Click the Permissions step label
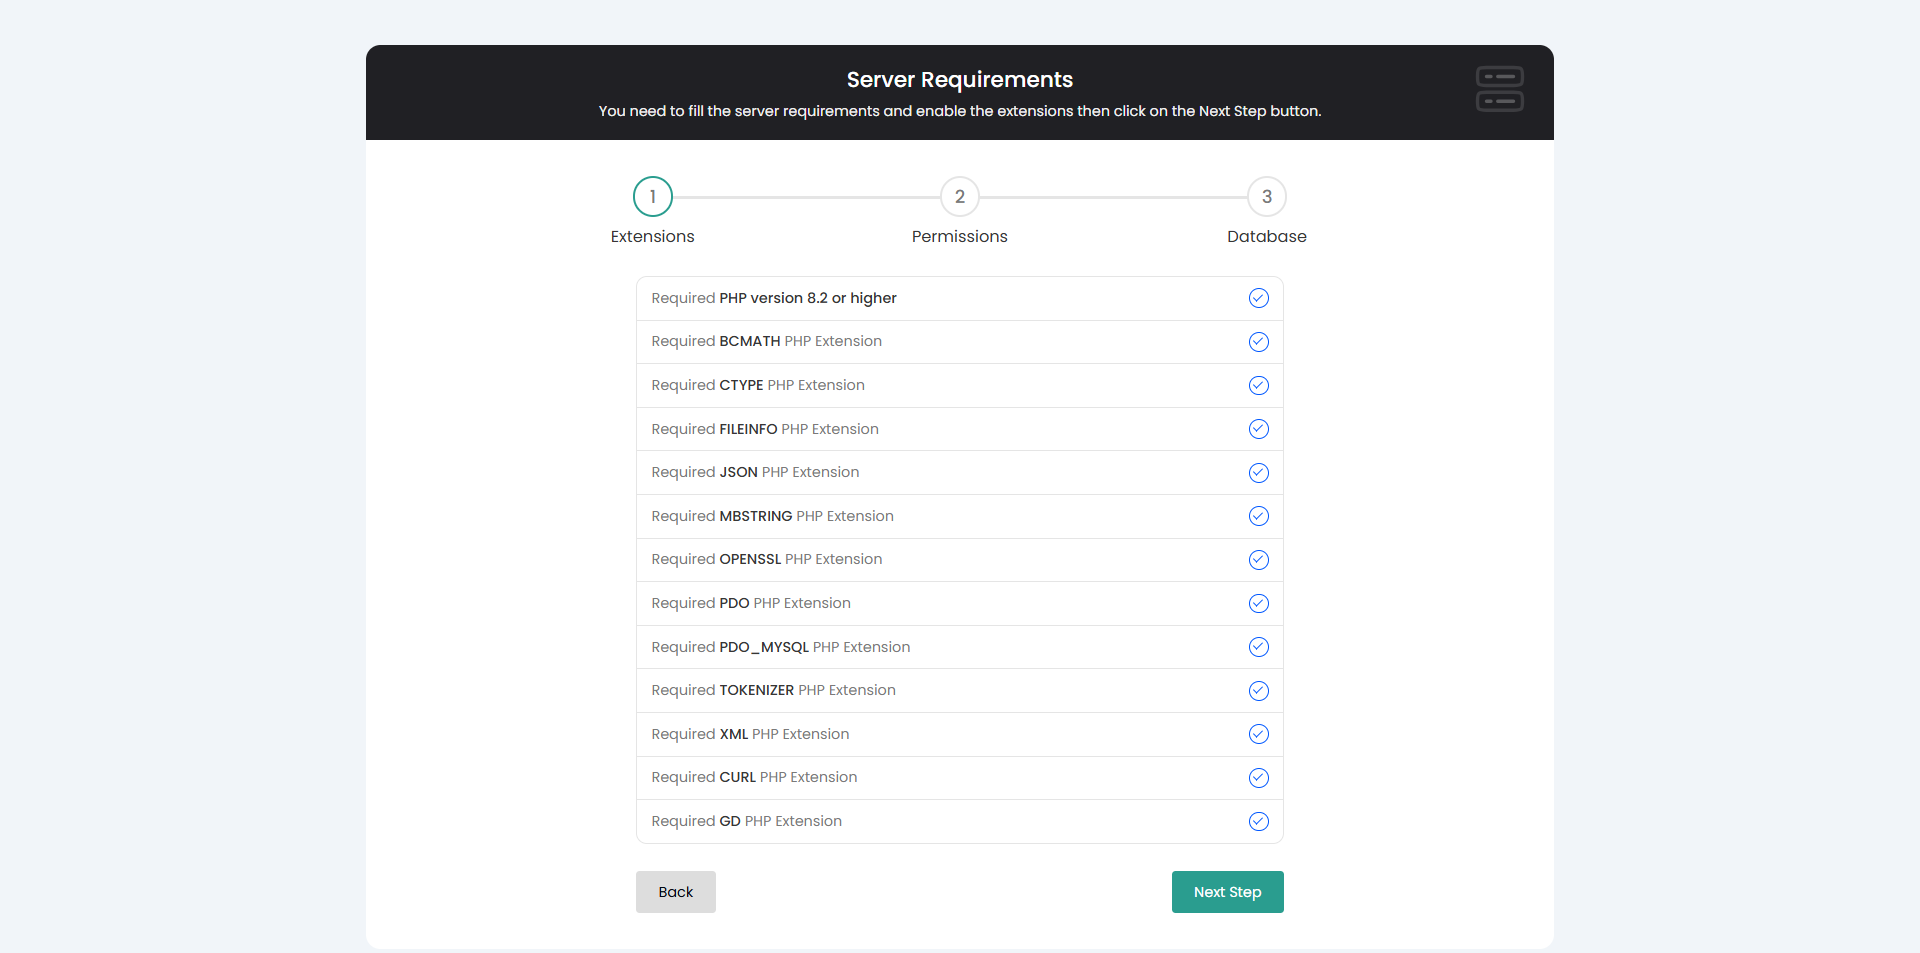 (960, 236)
